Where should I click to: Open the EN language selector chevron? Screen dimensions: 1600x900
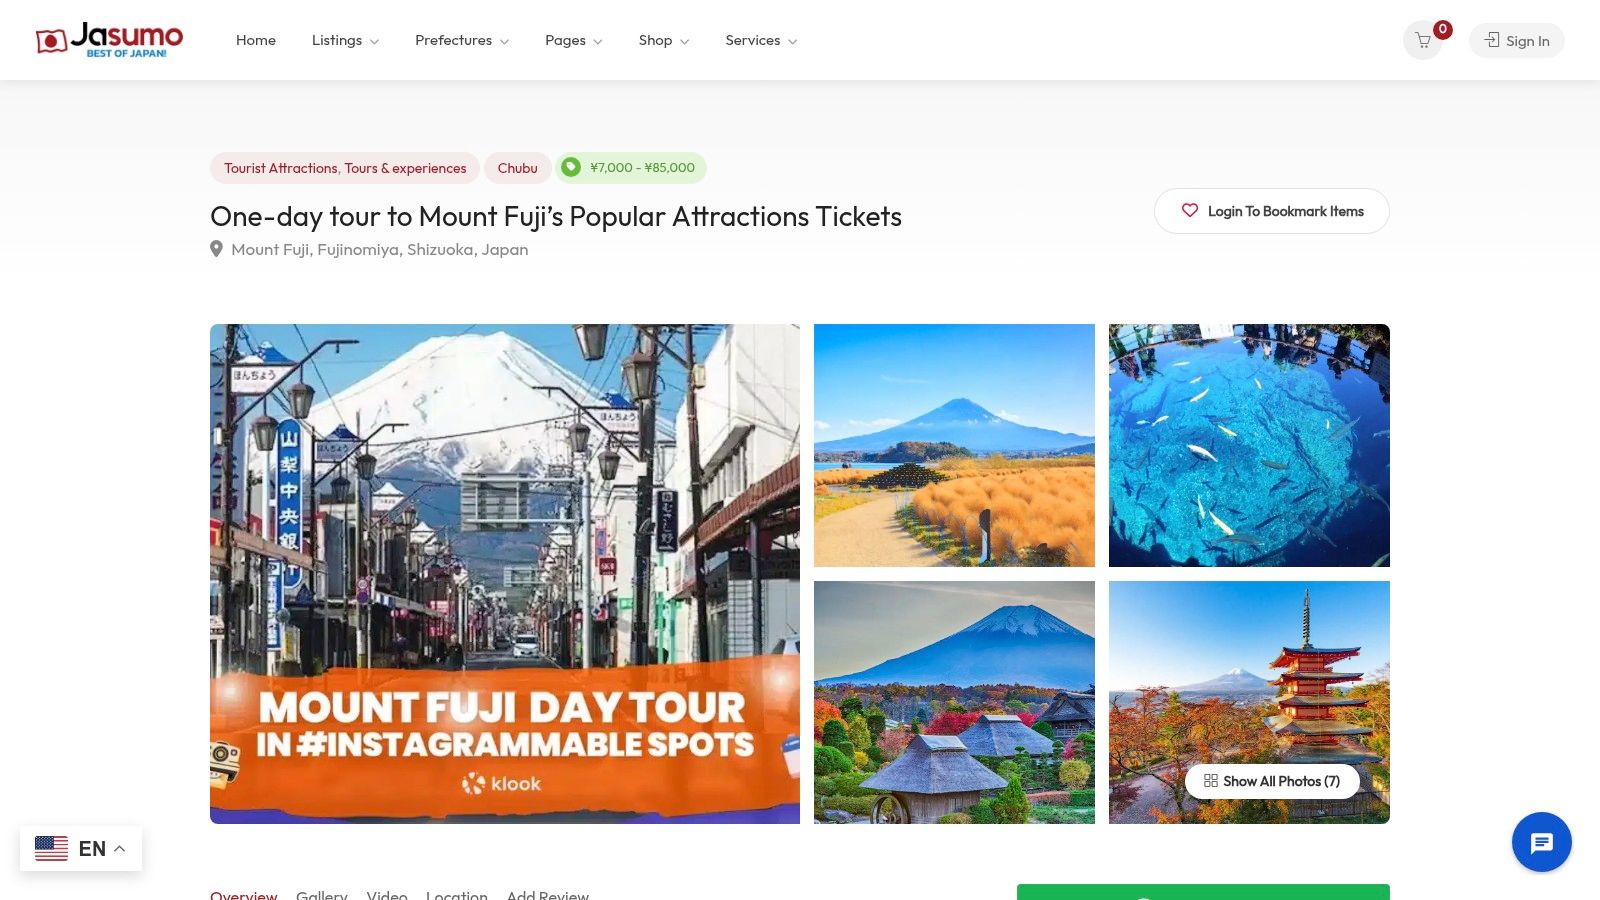pos(120,848)
